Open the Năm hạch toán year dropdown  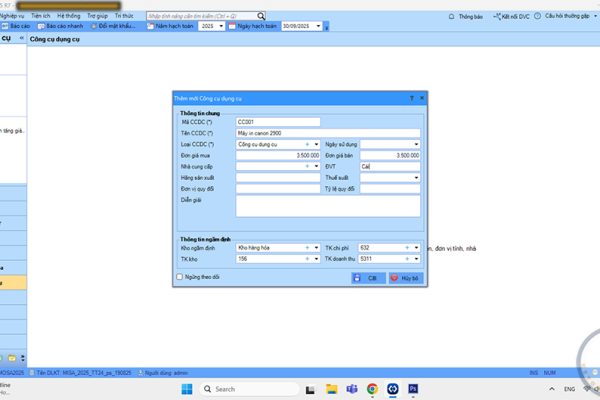tap(221, 26)
